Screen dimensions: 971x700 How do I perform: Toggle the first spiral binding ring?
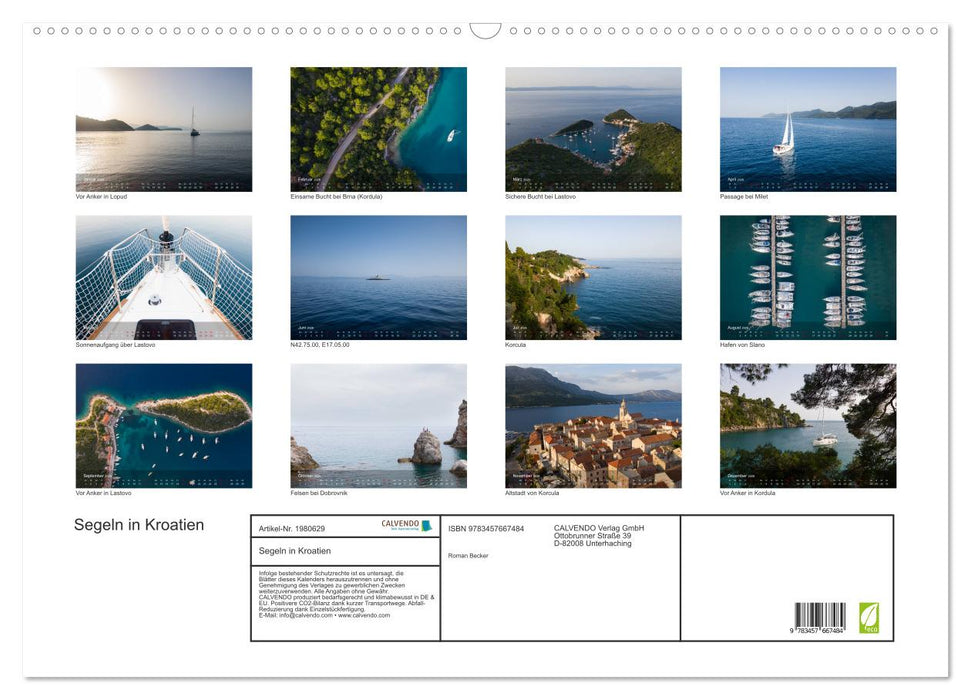click(x=37, y=31)
